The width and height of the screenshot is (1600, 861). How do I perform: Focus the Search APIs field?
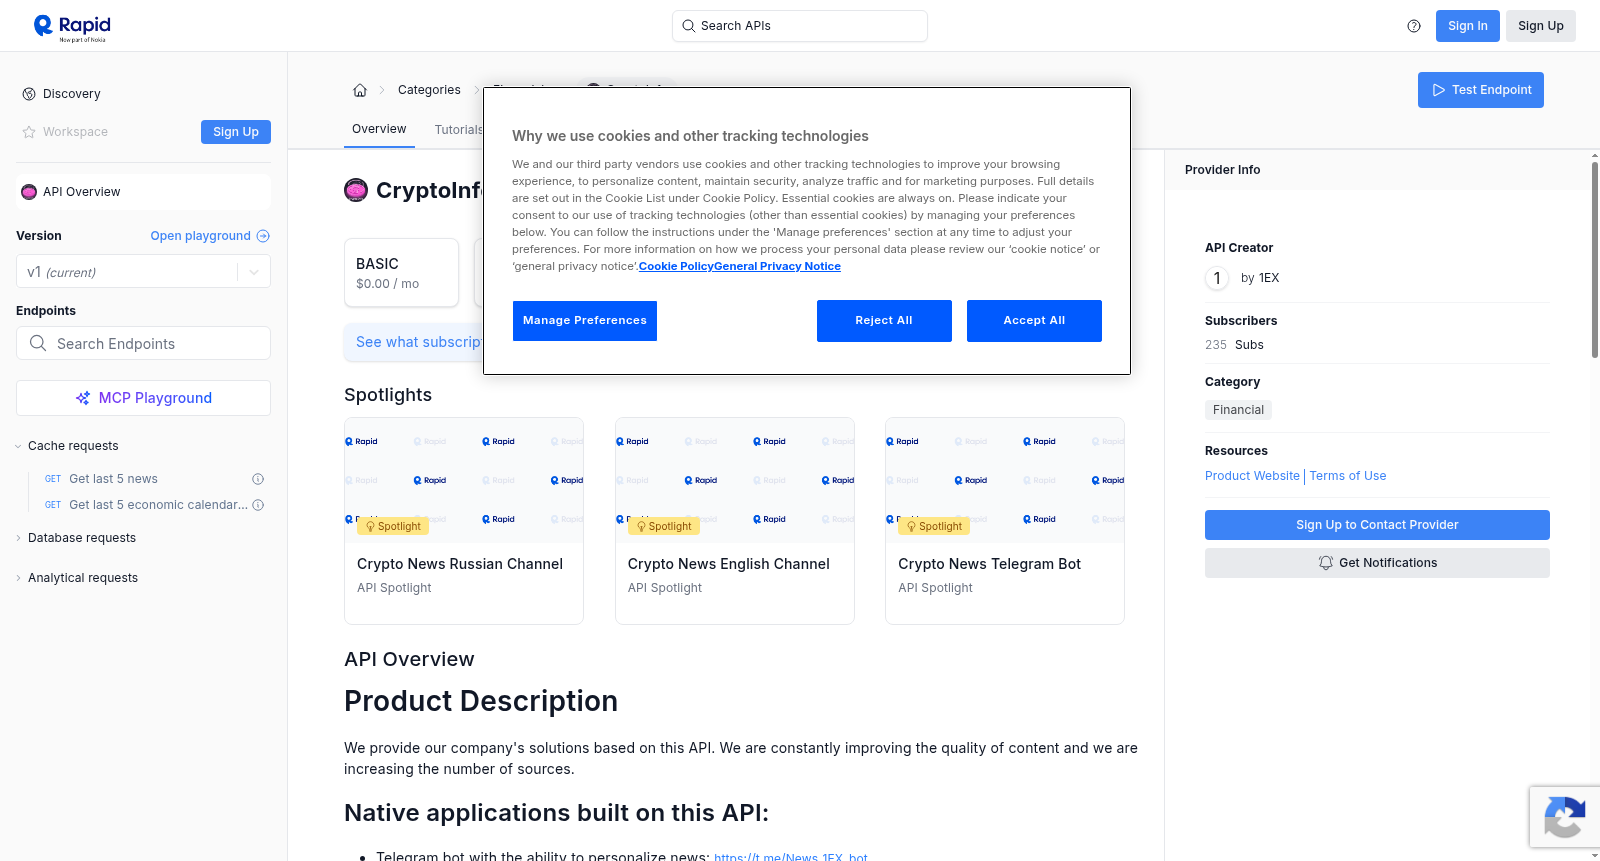[x=800, y=26]
